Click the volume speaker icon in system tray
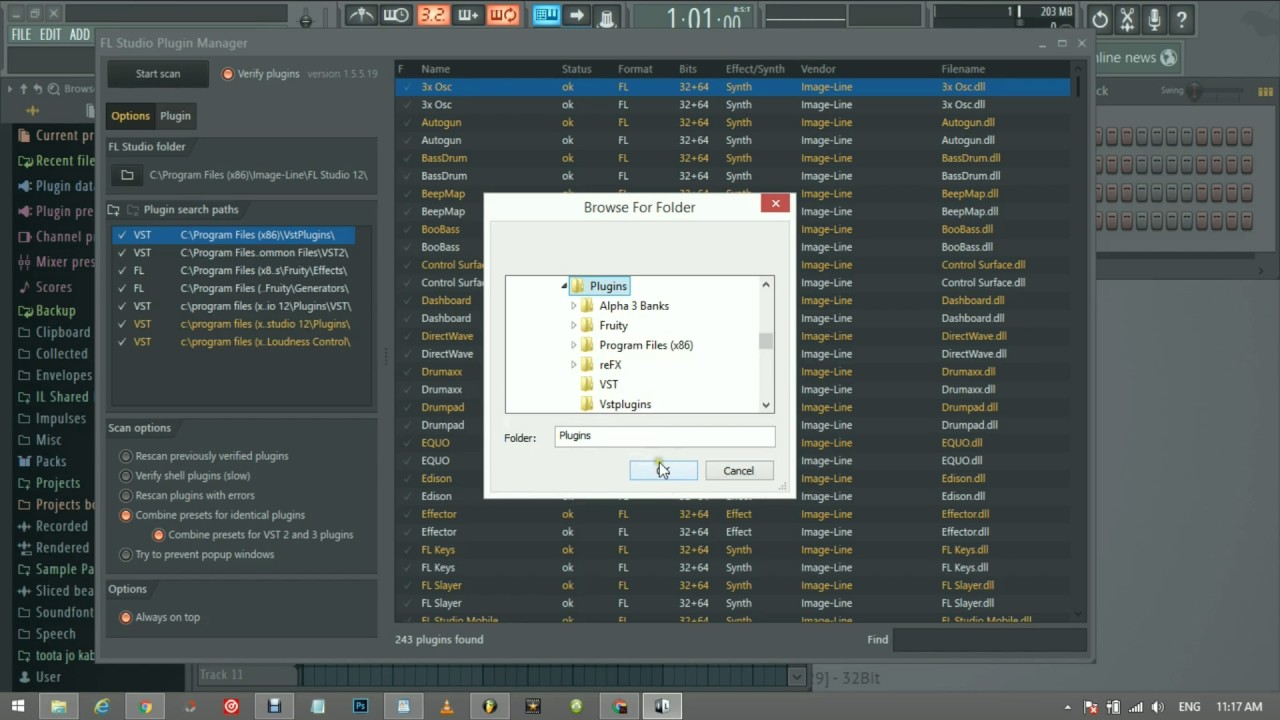The width and height of the screenshot is (1280, 720). click(x=1156, y=707)
